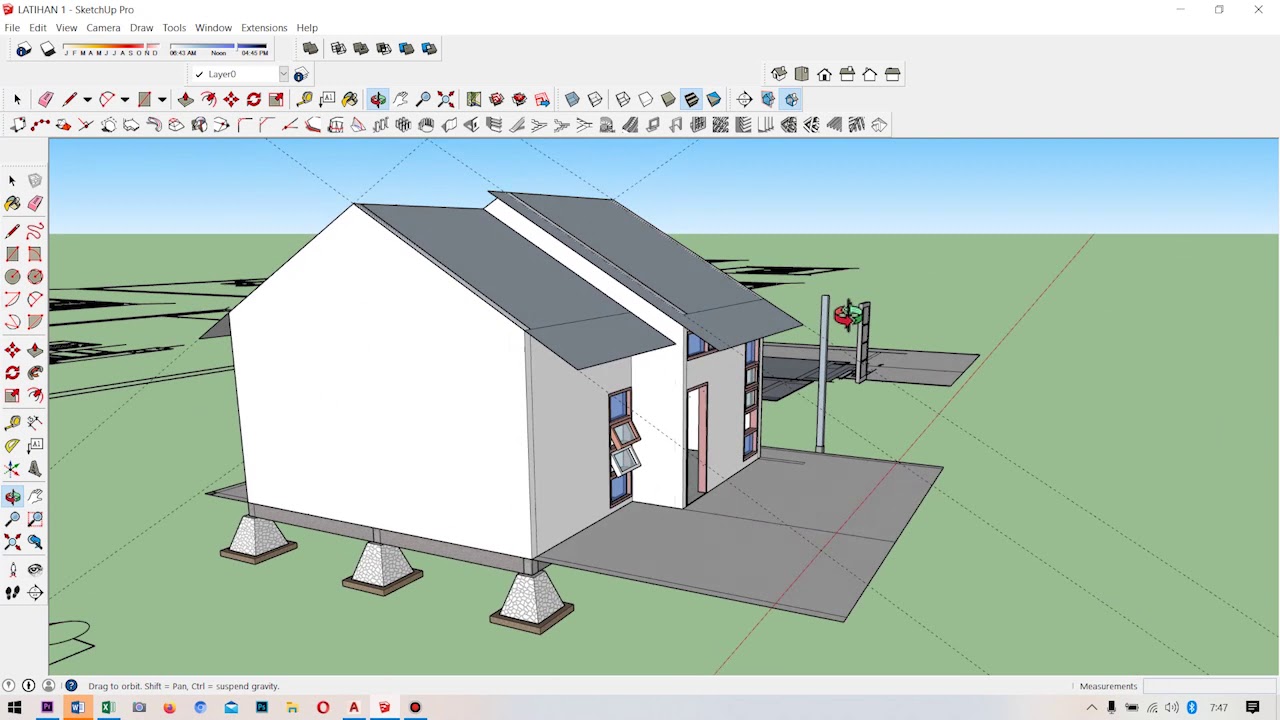Choose the Polygon tool in left toolbar

point(35,277)
